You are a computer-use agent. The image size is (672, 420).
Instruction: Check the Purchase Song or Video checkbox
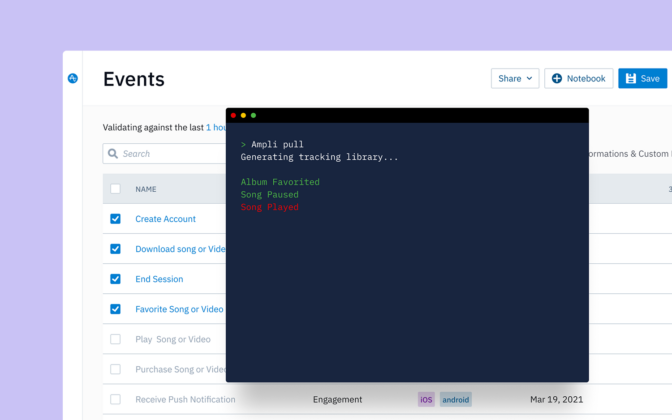[115, 369]
